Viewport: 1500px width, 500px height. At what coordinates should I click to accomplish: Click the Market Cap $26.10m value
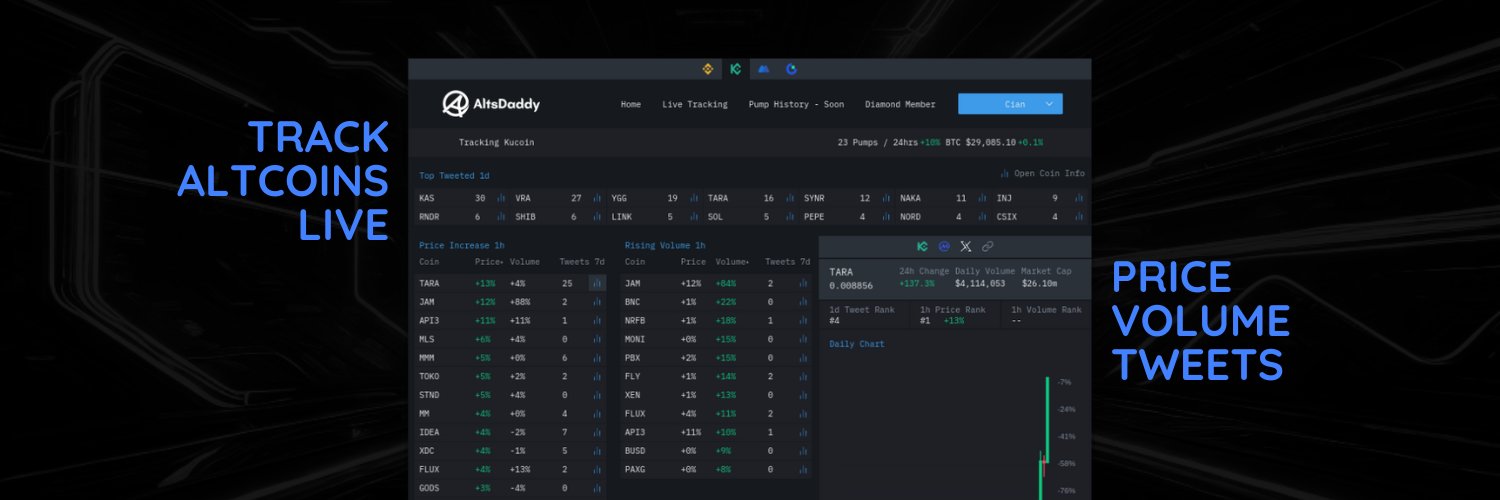(1040, 284)
